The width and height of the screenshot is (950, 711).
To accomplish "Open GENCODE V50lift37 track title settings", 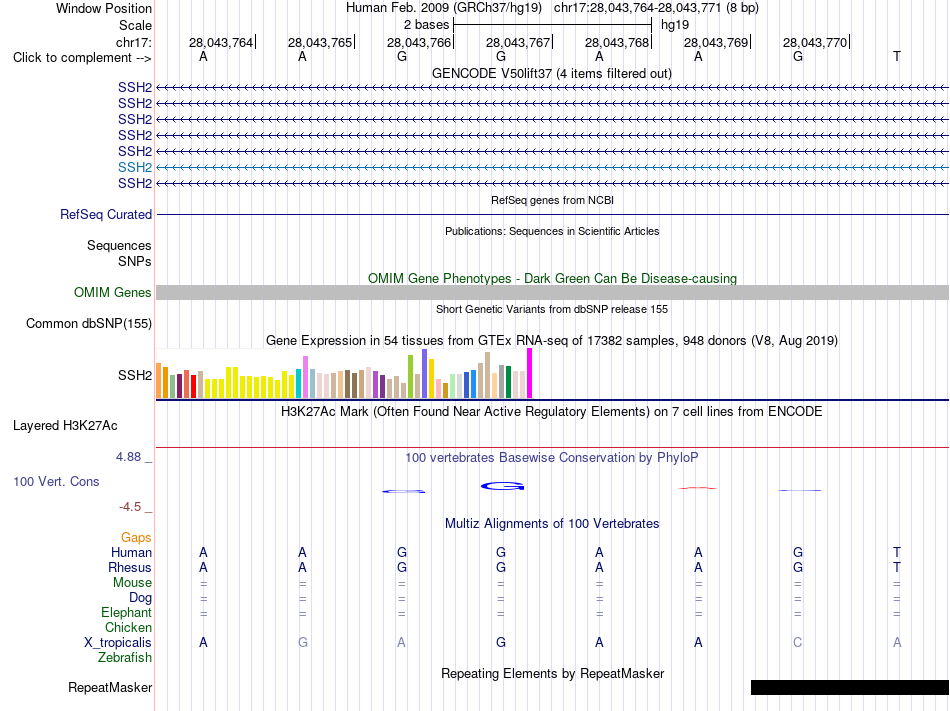I will [x=551, y=73].
